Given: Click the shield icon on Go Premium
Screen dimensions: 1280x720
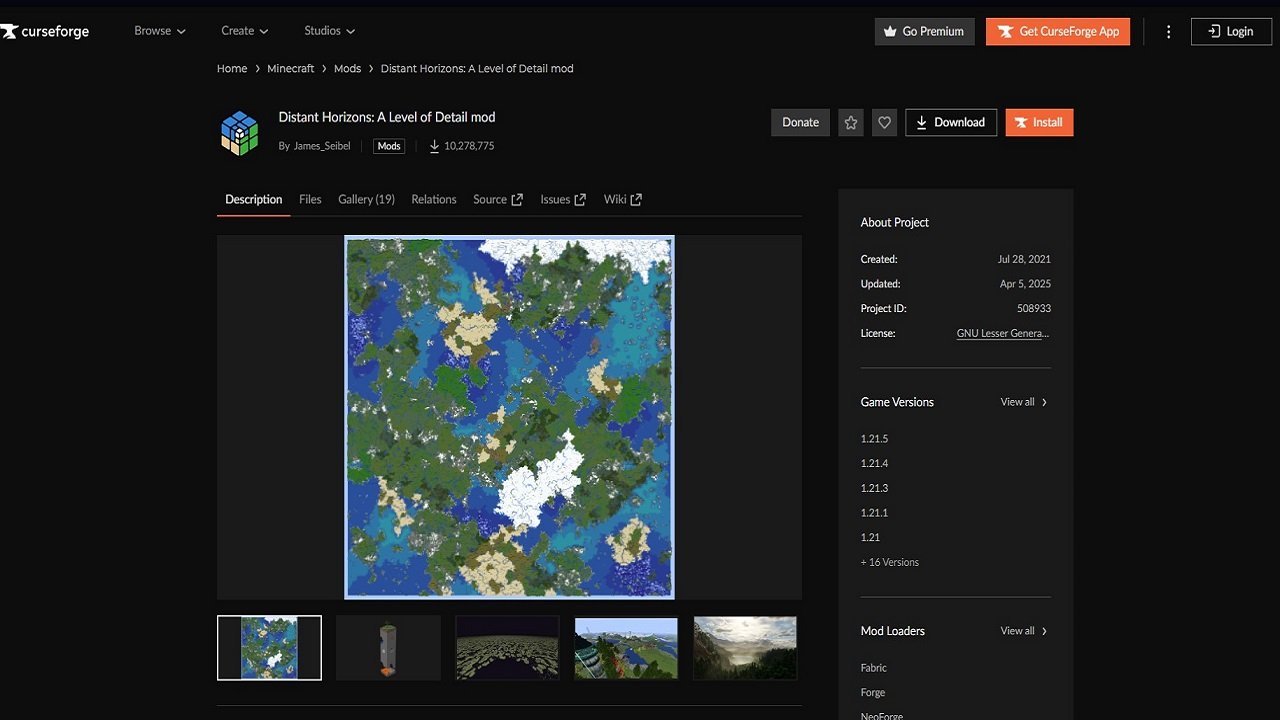Looking at the screenshot, I should click(x=888, y=31).
